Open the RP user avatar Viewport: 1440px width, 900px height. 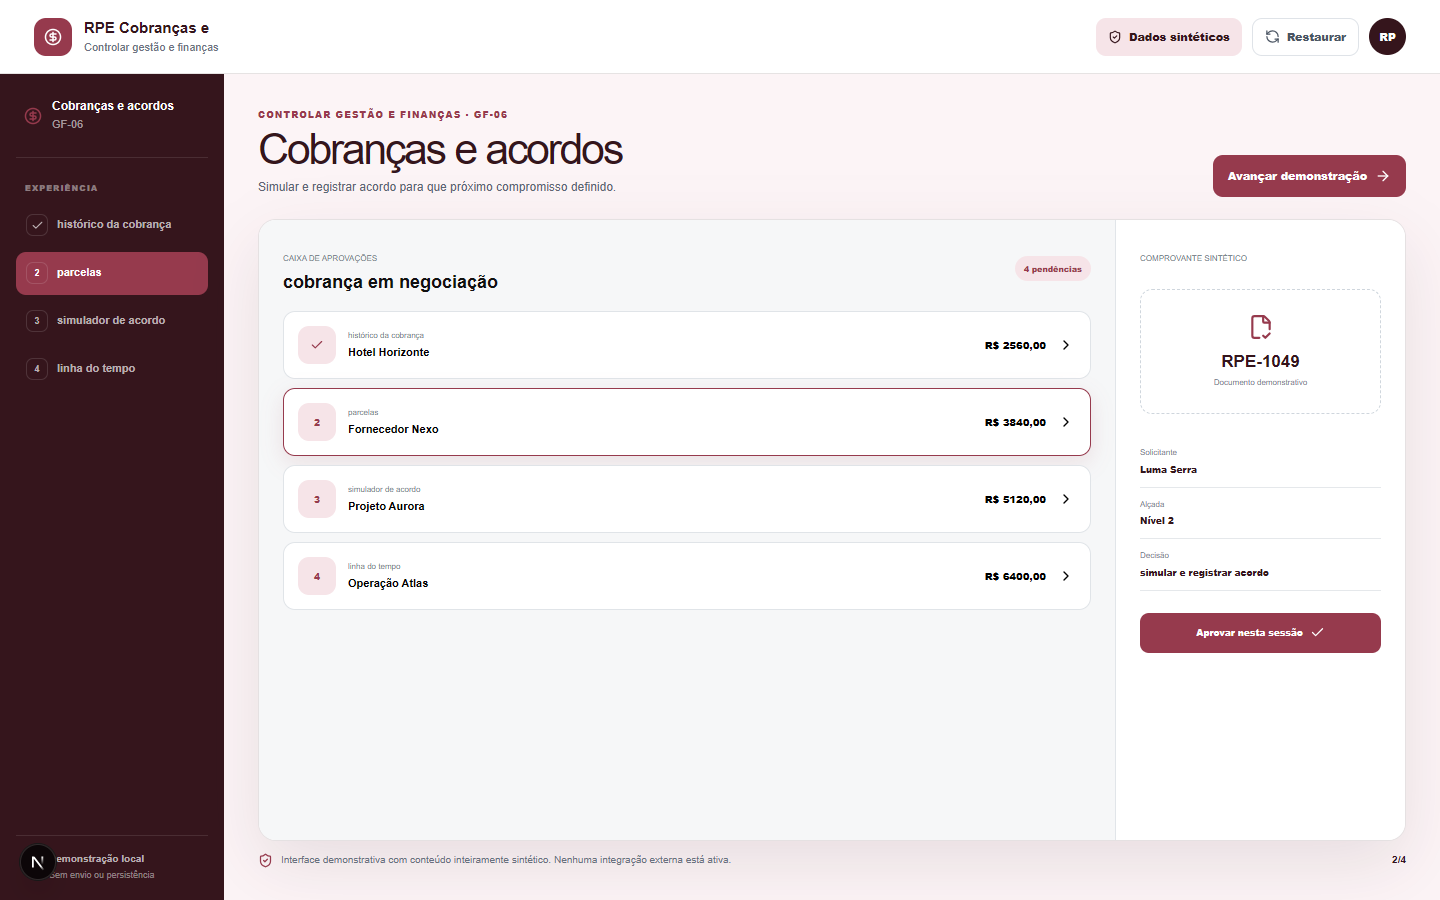click(x=1387, y=37)
